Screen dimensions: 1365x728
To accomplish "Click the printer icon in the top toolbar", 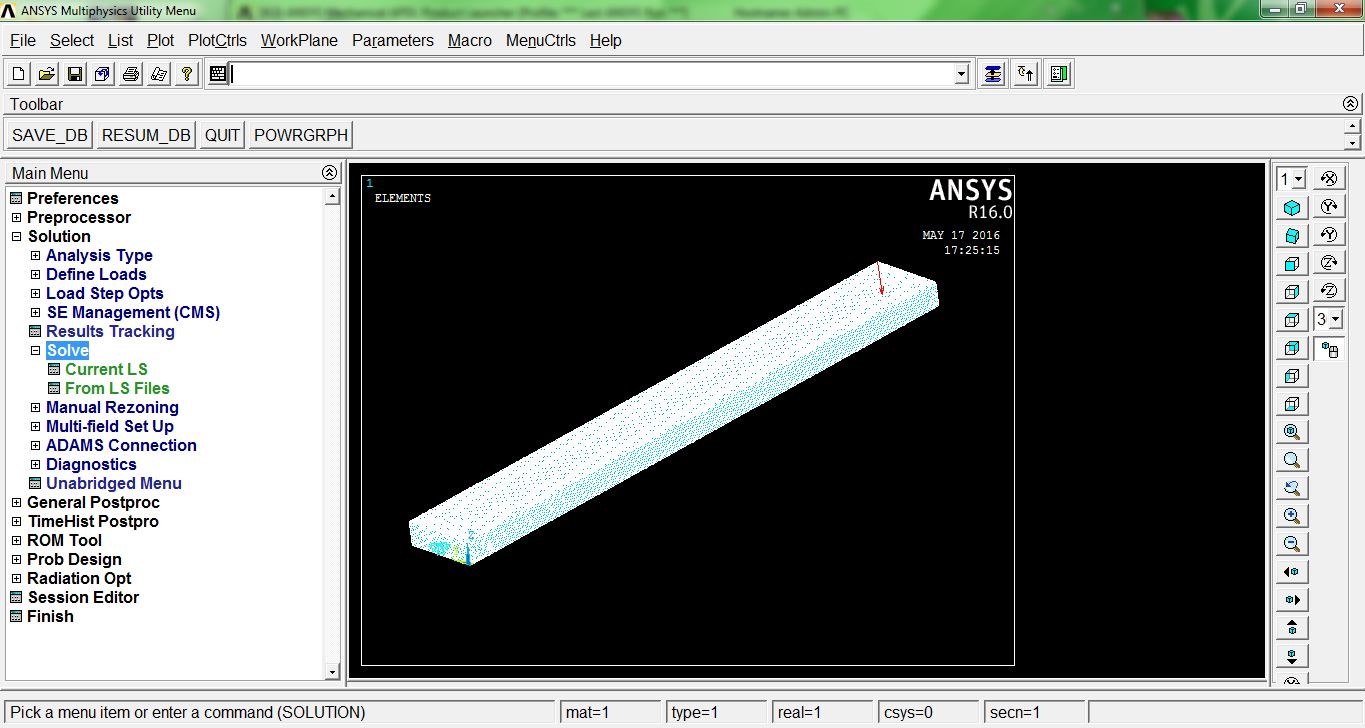I will [x=131, y=74].
